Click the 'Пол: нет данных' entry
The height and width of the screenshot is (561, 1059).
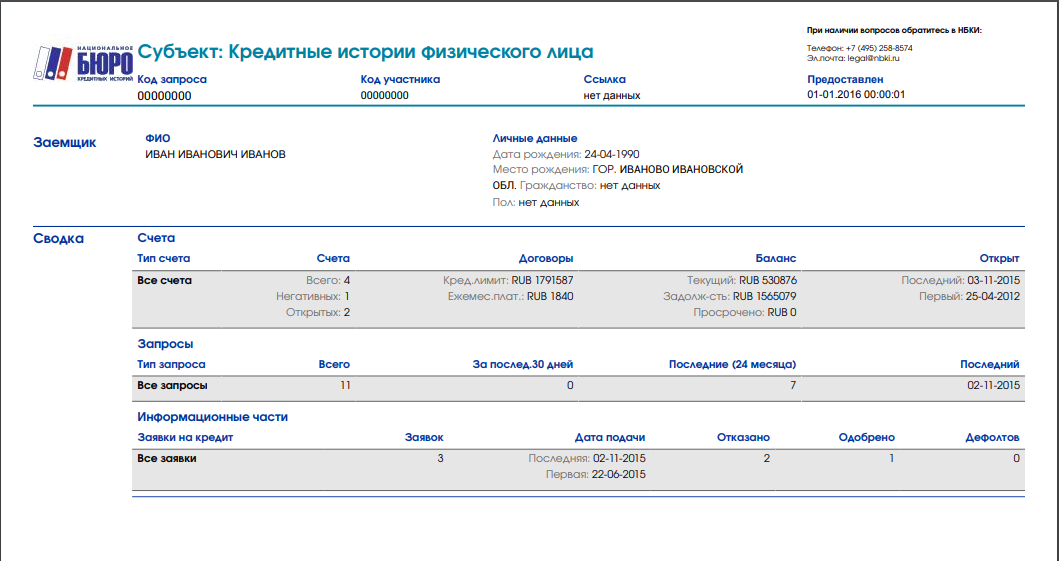(x=536, y=202)
